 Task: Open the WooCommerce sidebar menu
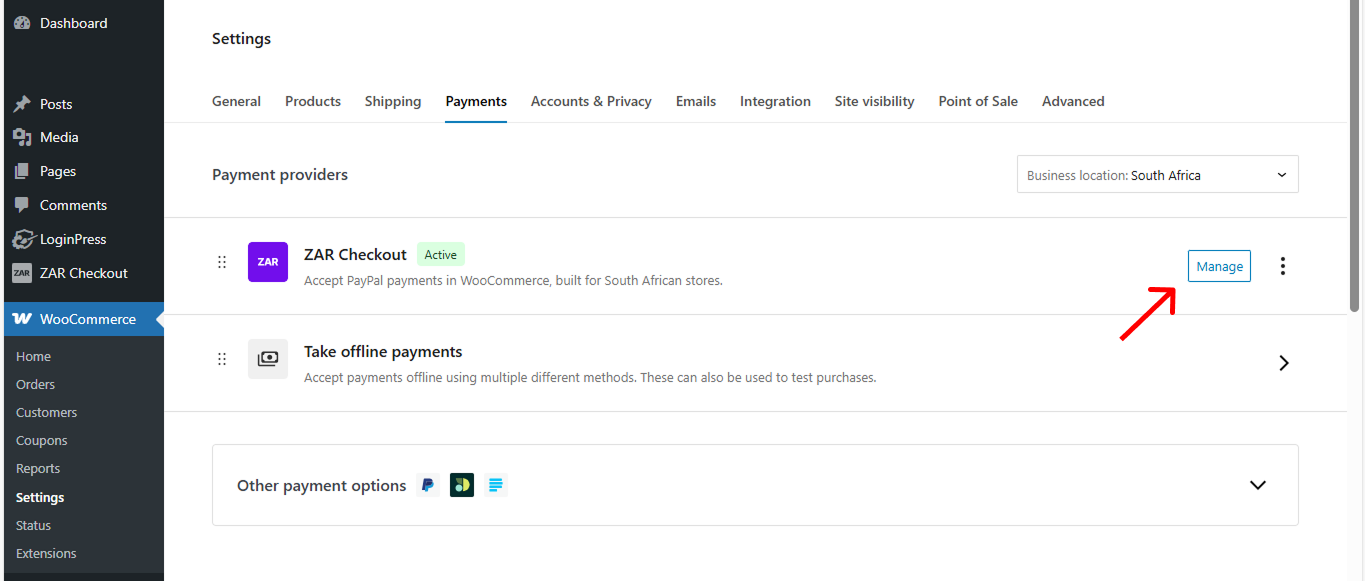pyautogui.click(x=82, y=319)
